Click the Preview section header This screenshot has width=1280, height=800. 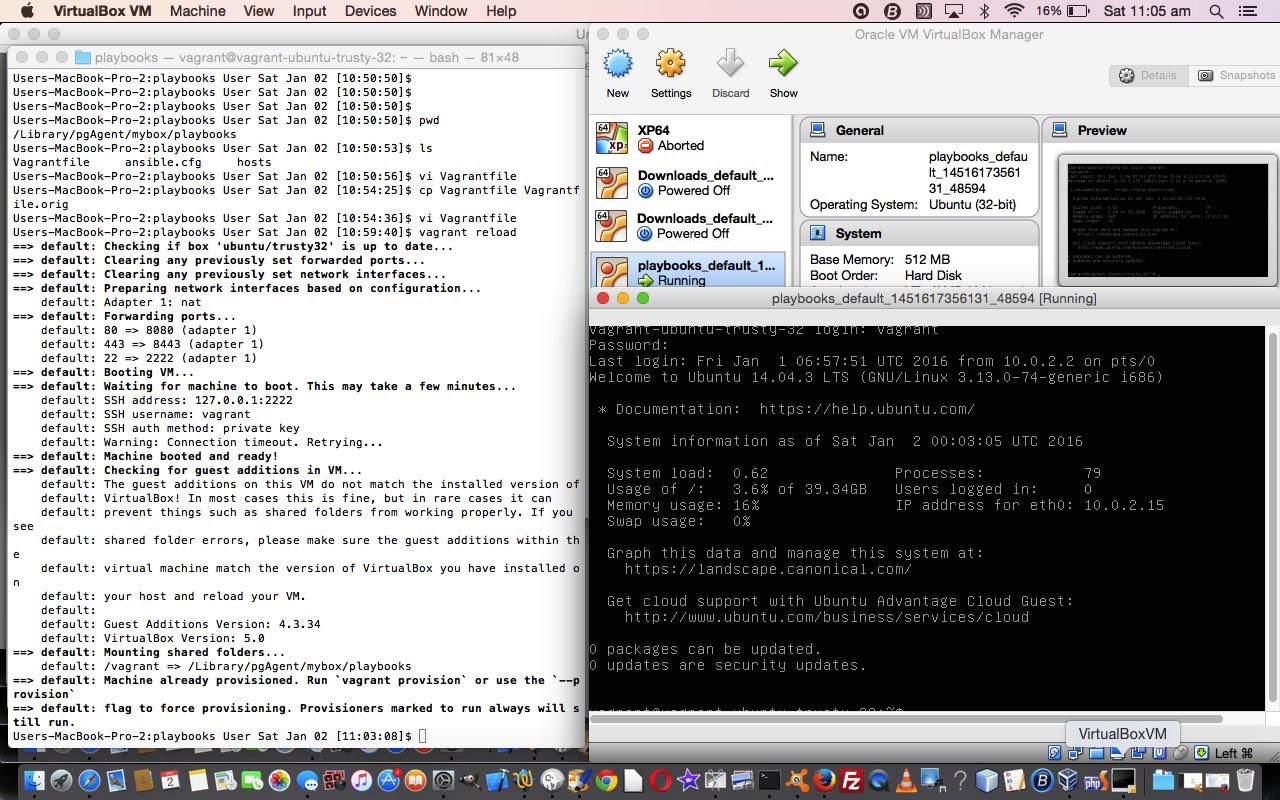[1161, 130]
